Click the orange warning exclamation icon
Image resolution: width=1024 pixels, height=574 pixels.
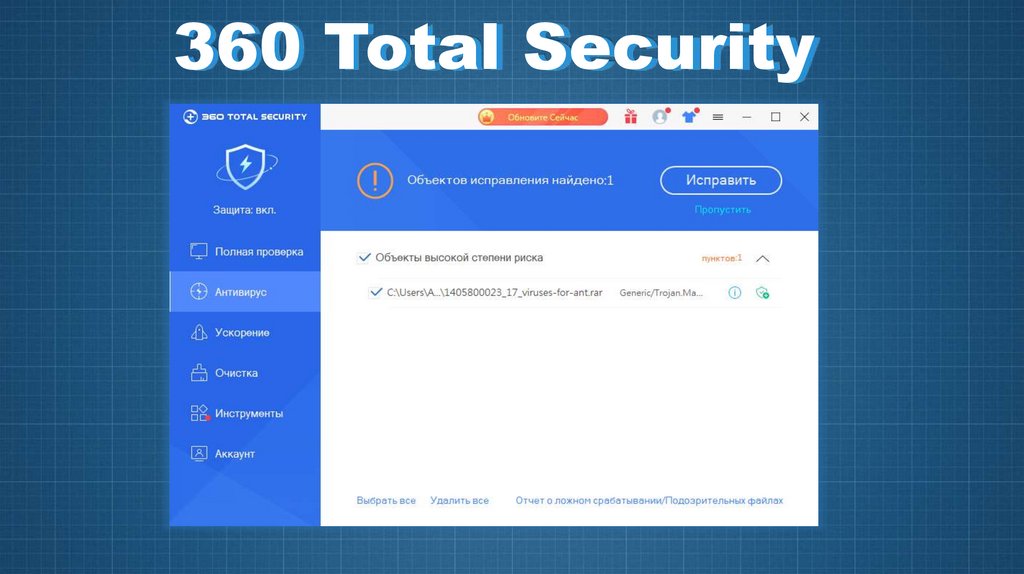pyautogui.click(x=375, y=180)
